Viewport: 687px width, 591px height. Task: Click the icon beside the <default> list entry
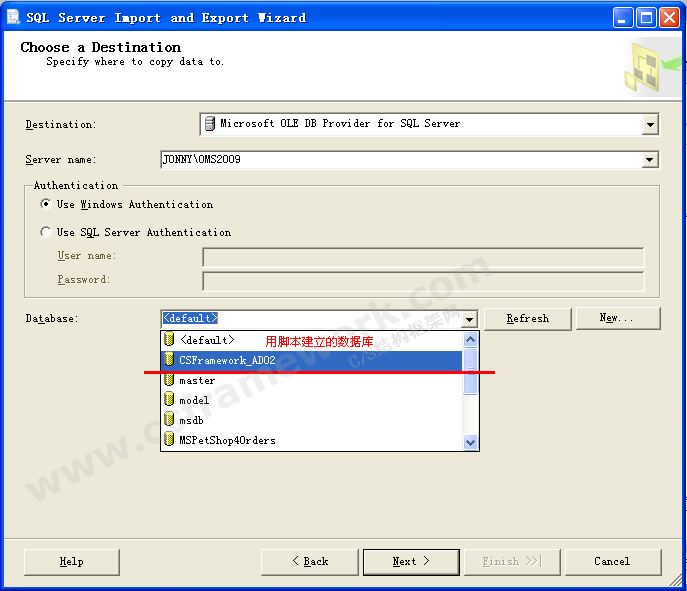169,340
